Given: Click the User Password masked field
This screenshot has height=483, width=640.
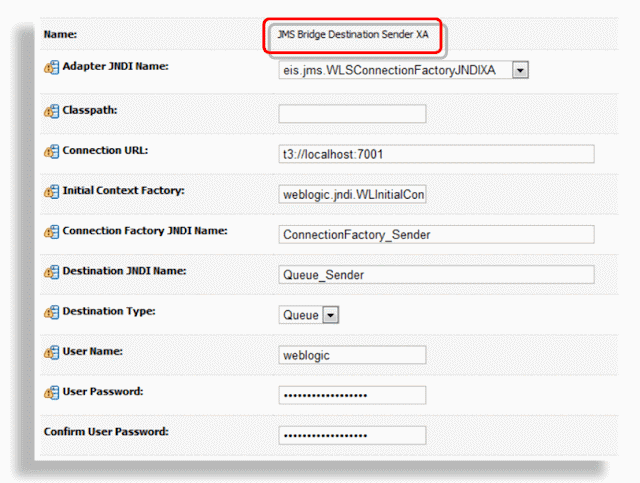Looking at the screenshot, I should tap(352, 395).
